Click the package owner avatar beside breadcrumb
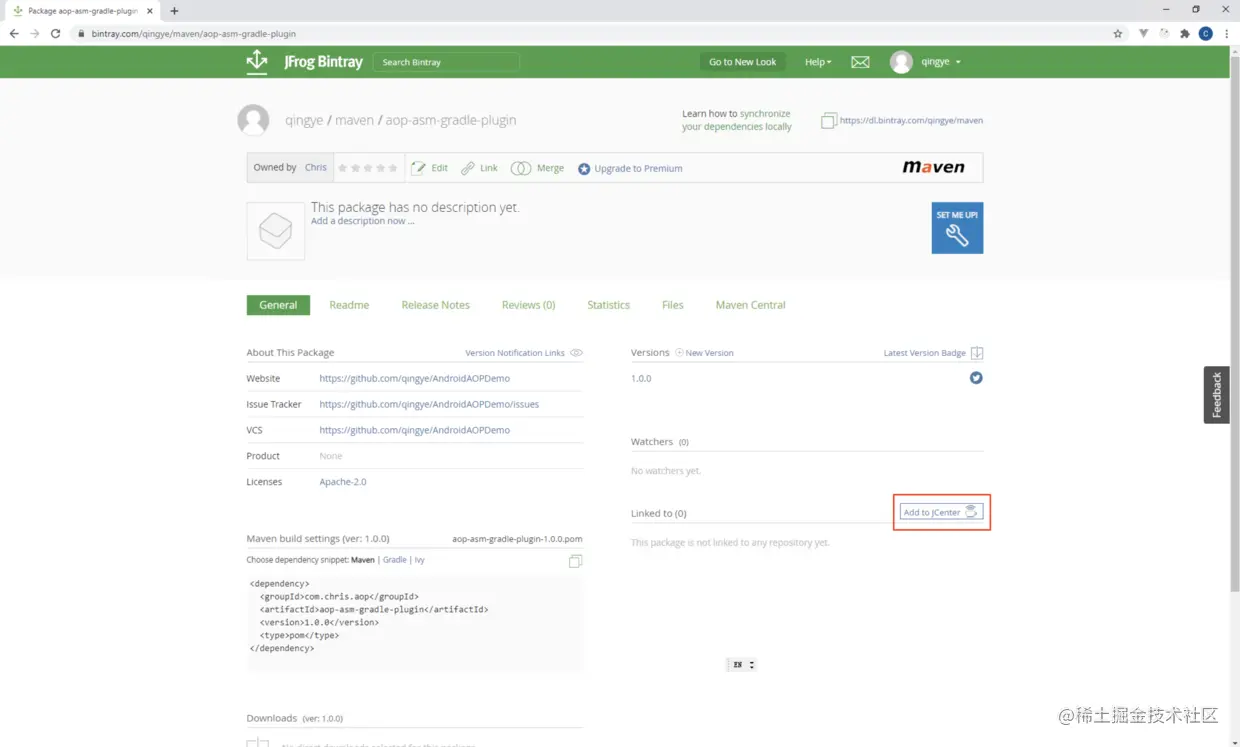The image size is (1240, 747). 253,120
